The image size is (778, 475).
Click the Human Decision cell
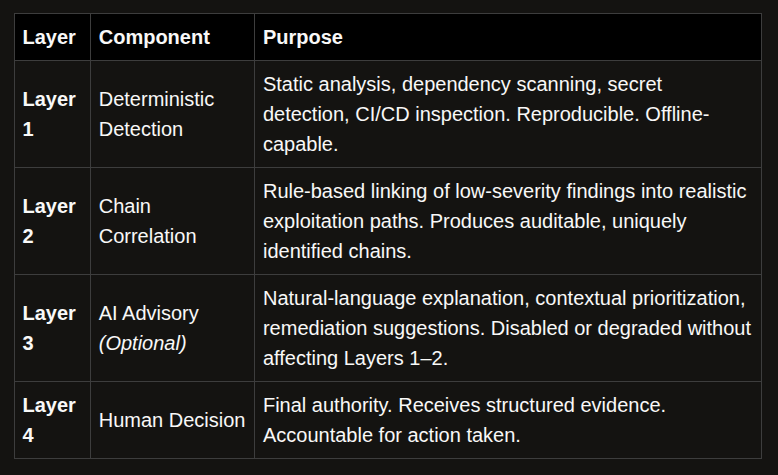172,420
